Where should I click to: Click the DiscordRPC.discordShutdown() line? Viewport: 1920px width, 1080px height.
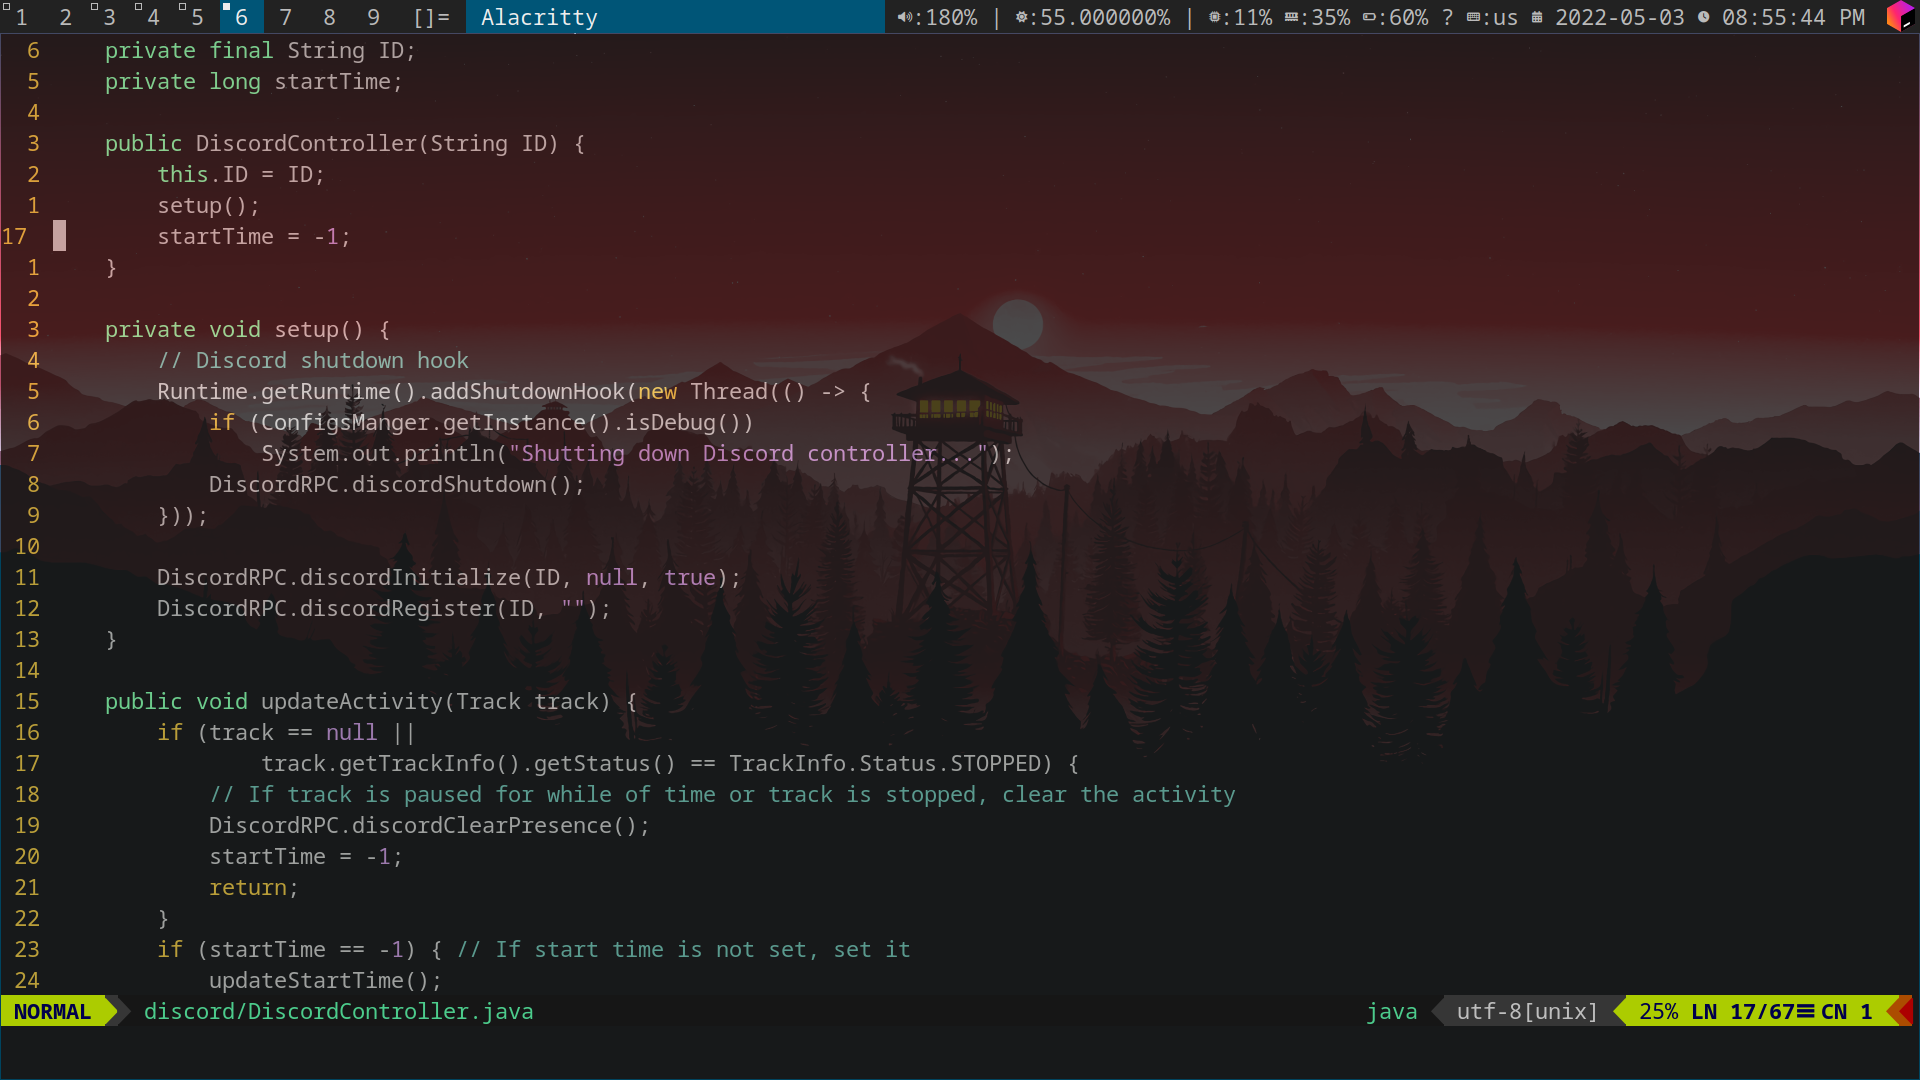click(x=396, y=484)
